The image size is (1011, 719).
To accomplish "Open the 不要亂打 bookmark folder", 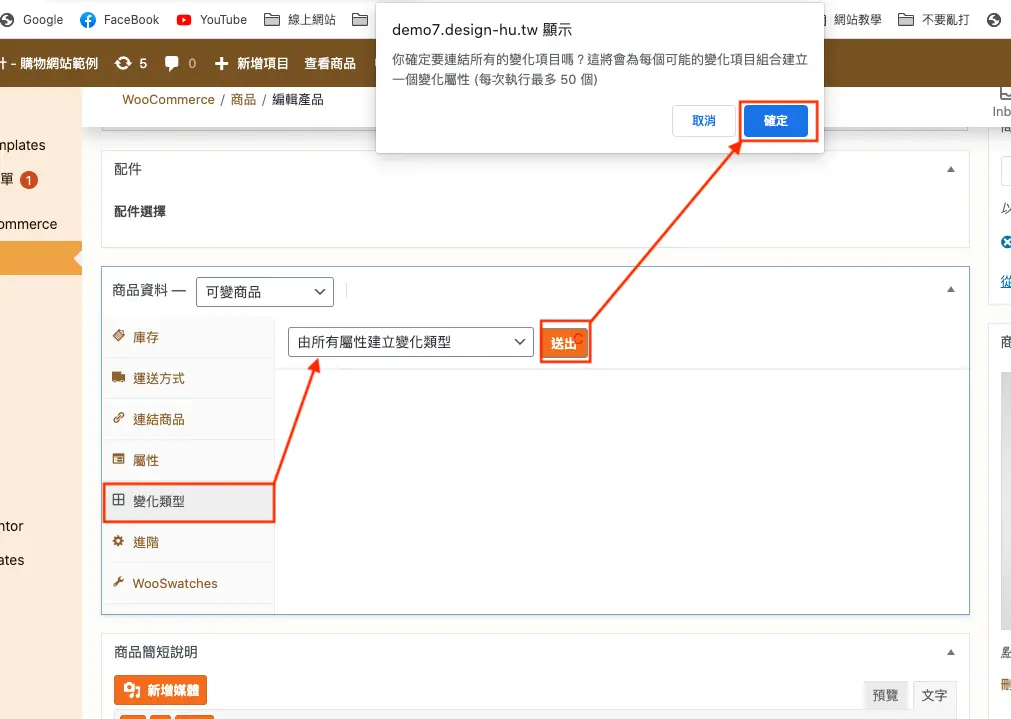I will [934, 20].
